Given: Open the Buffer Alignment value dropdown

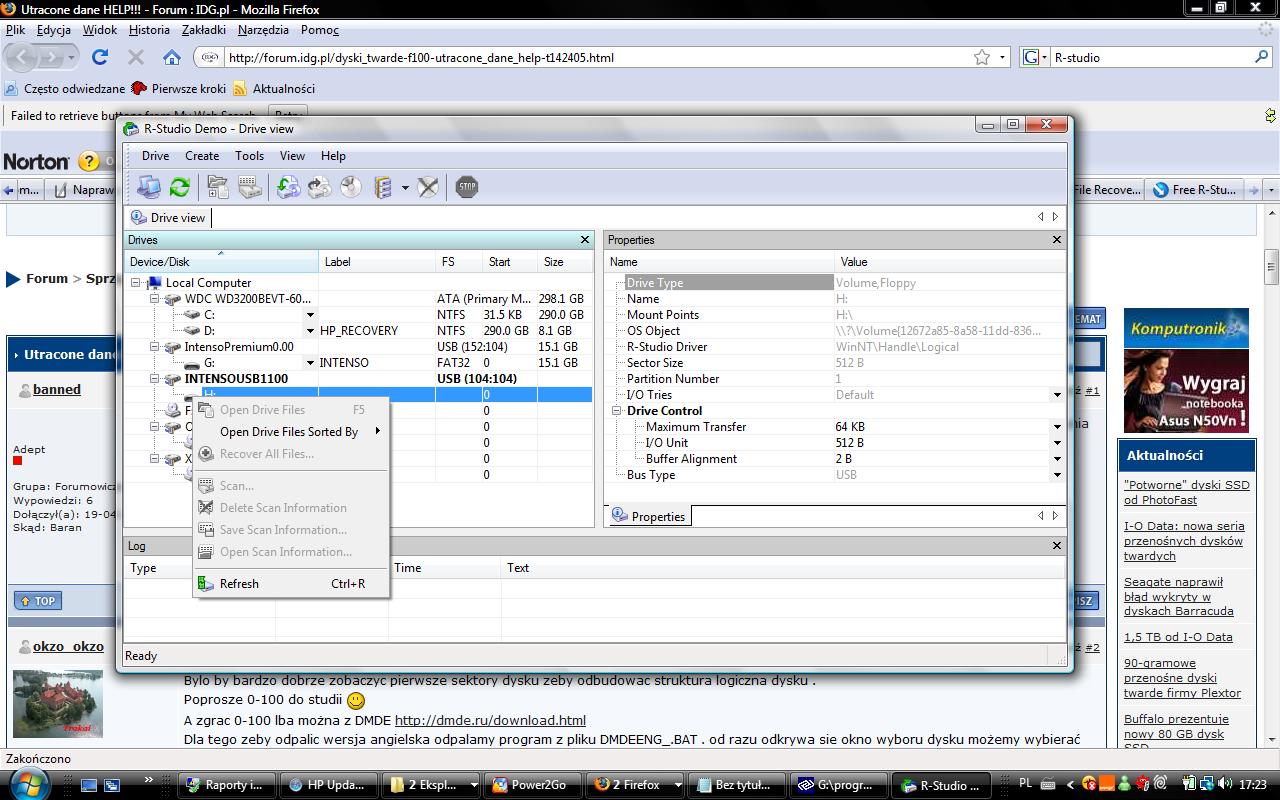Looking at the screenshot, I should (1057, 459).
